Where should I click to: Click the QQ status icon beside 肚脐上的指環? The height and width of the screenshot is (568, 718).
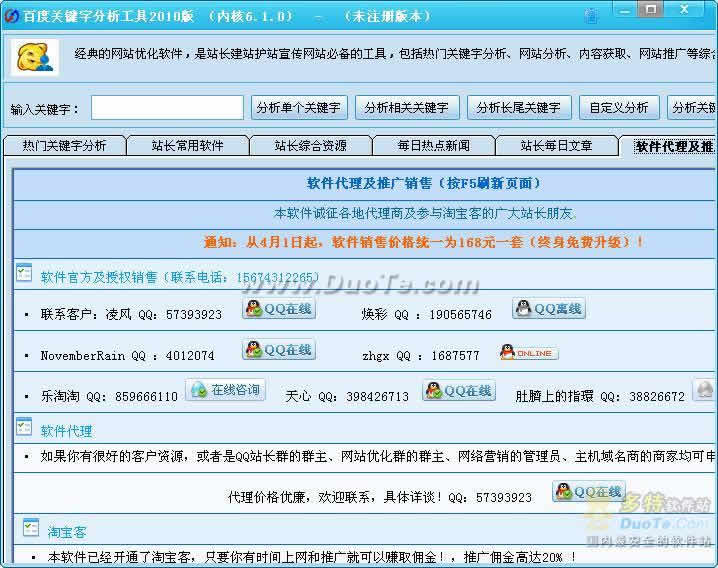(705, 390)
